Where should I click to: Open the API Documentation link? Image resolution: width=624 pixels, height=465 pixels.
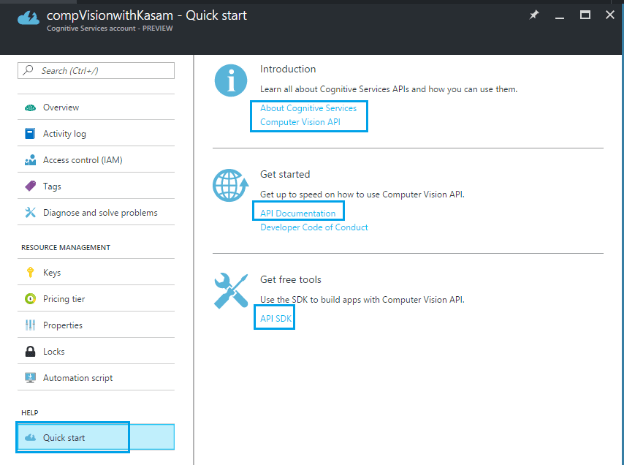click(x=298, y=213)
